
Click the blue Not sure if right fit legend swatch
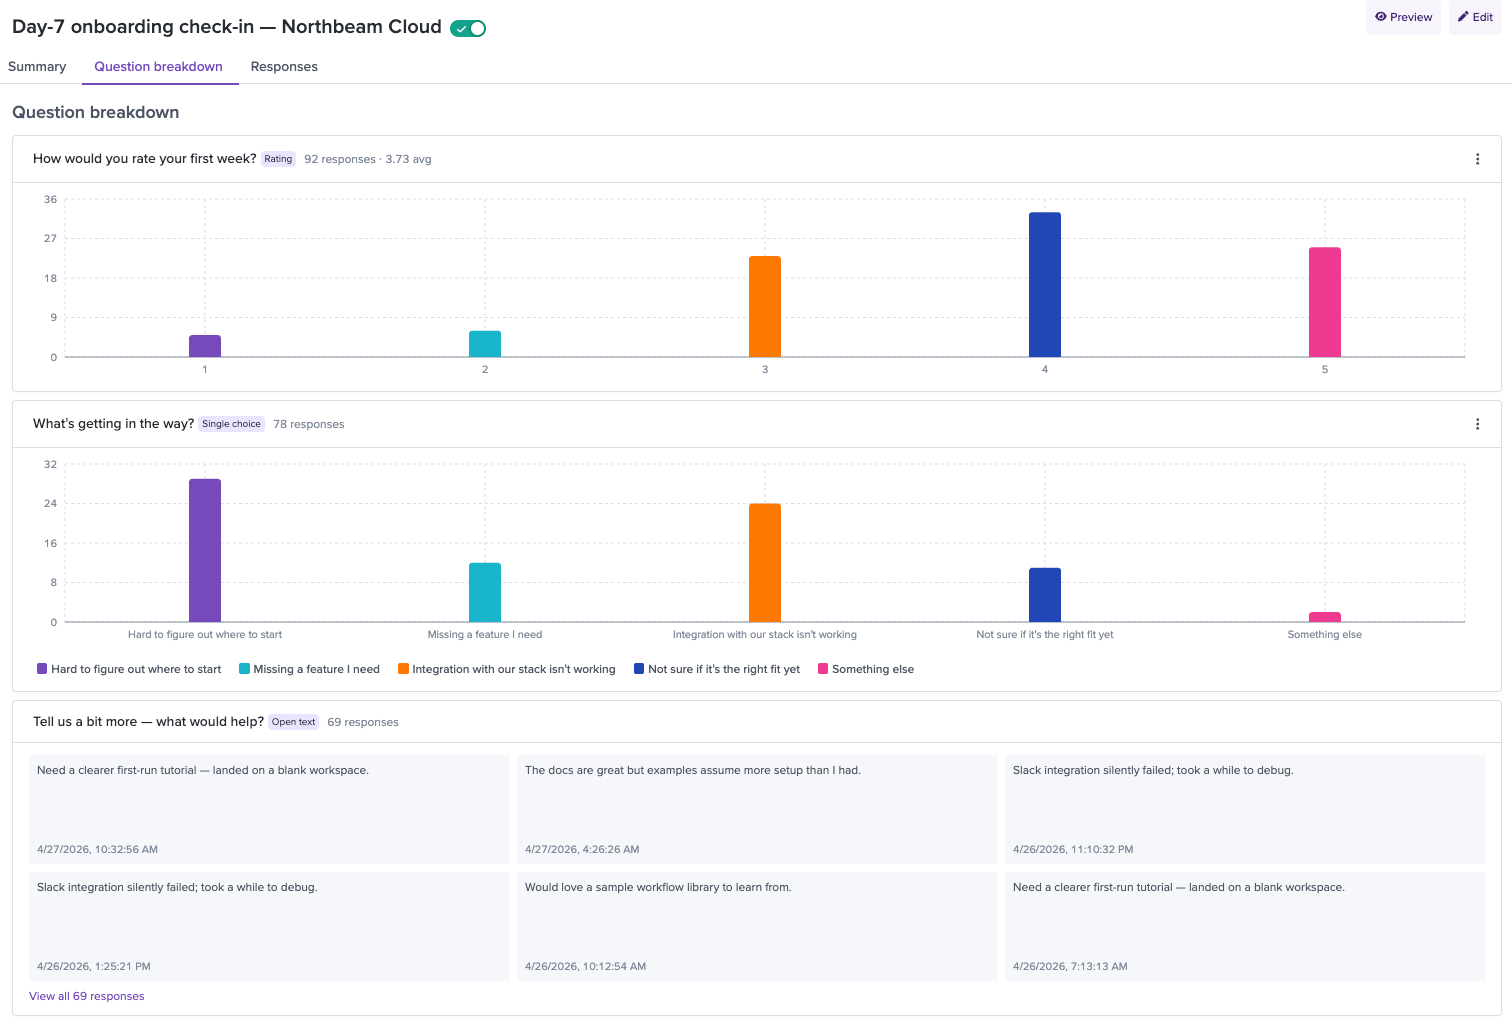coord(639,669)
